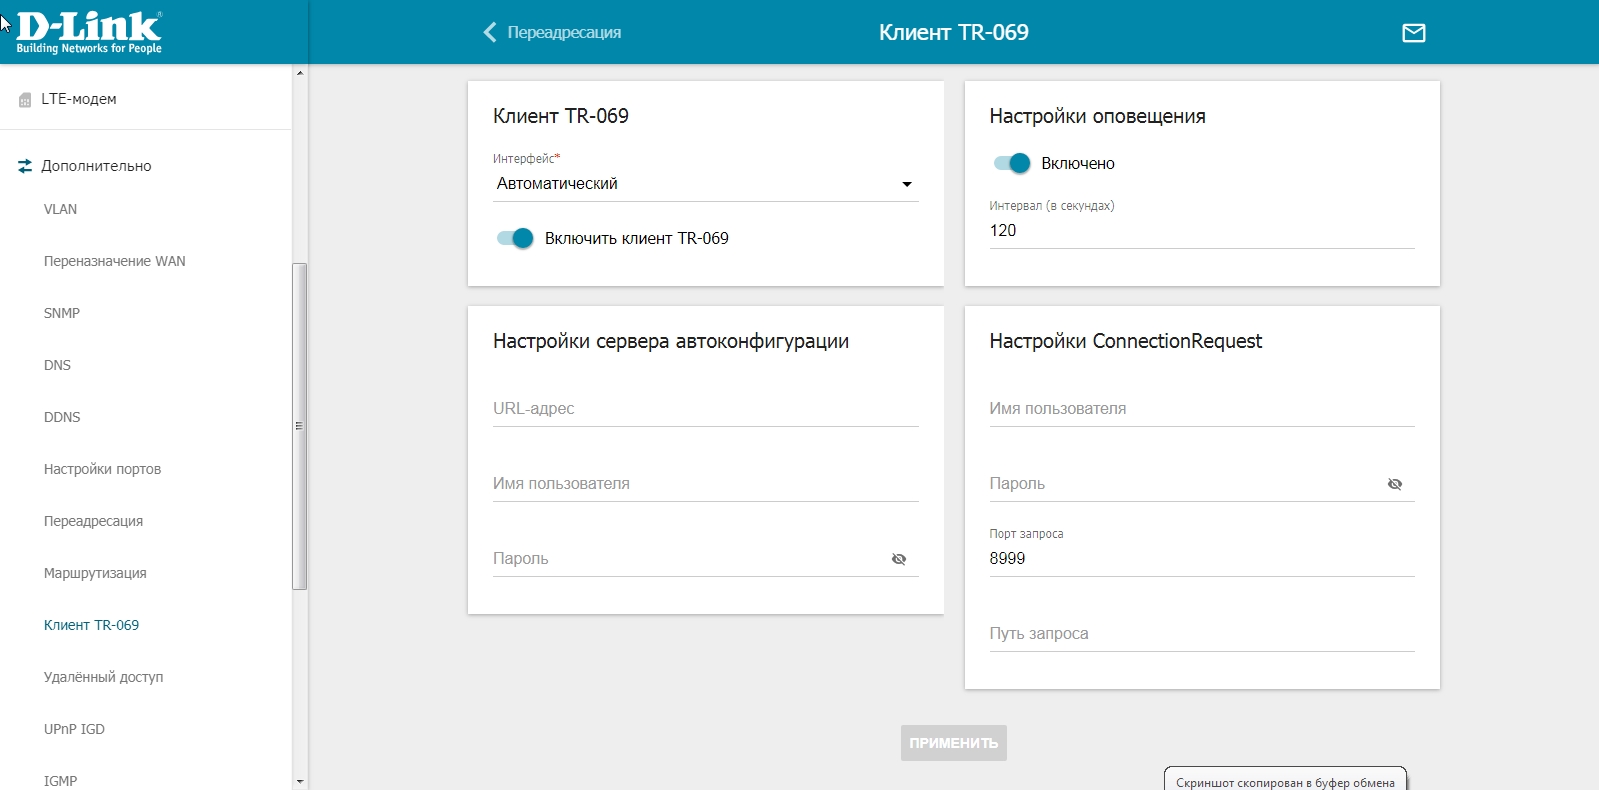Screen dimensions: 1599x790
Task: Click the Дополнительно section arrows icon
Action: [25, 166]
